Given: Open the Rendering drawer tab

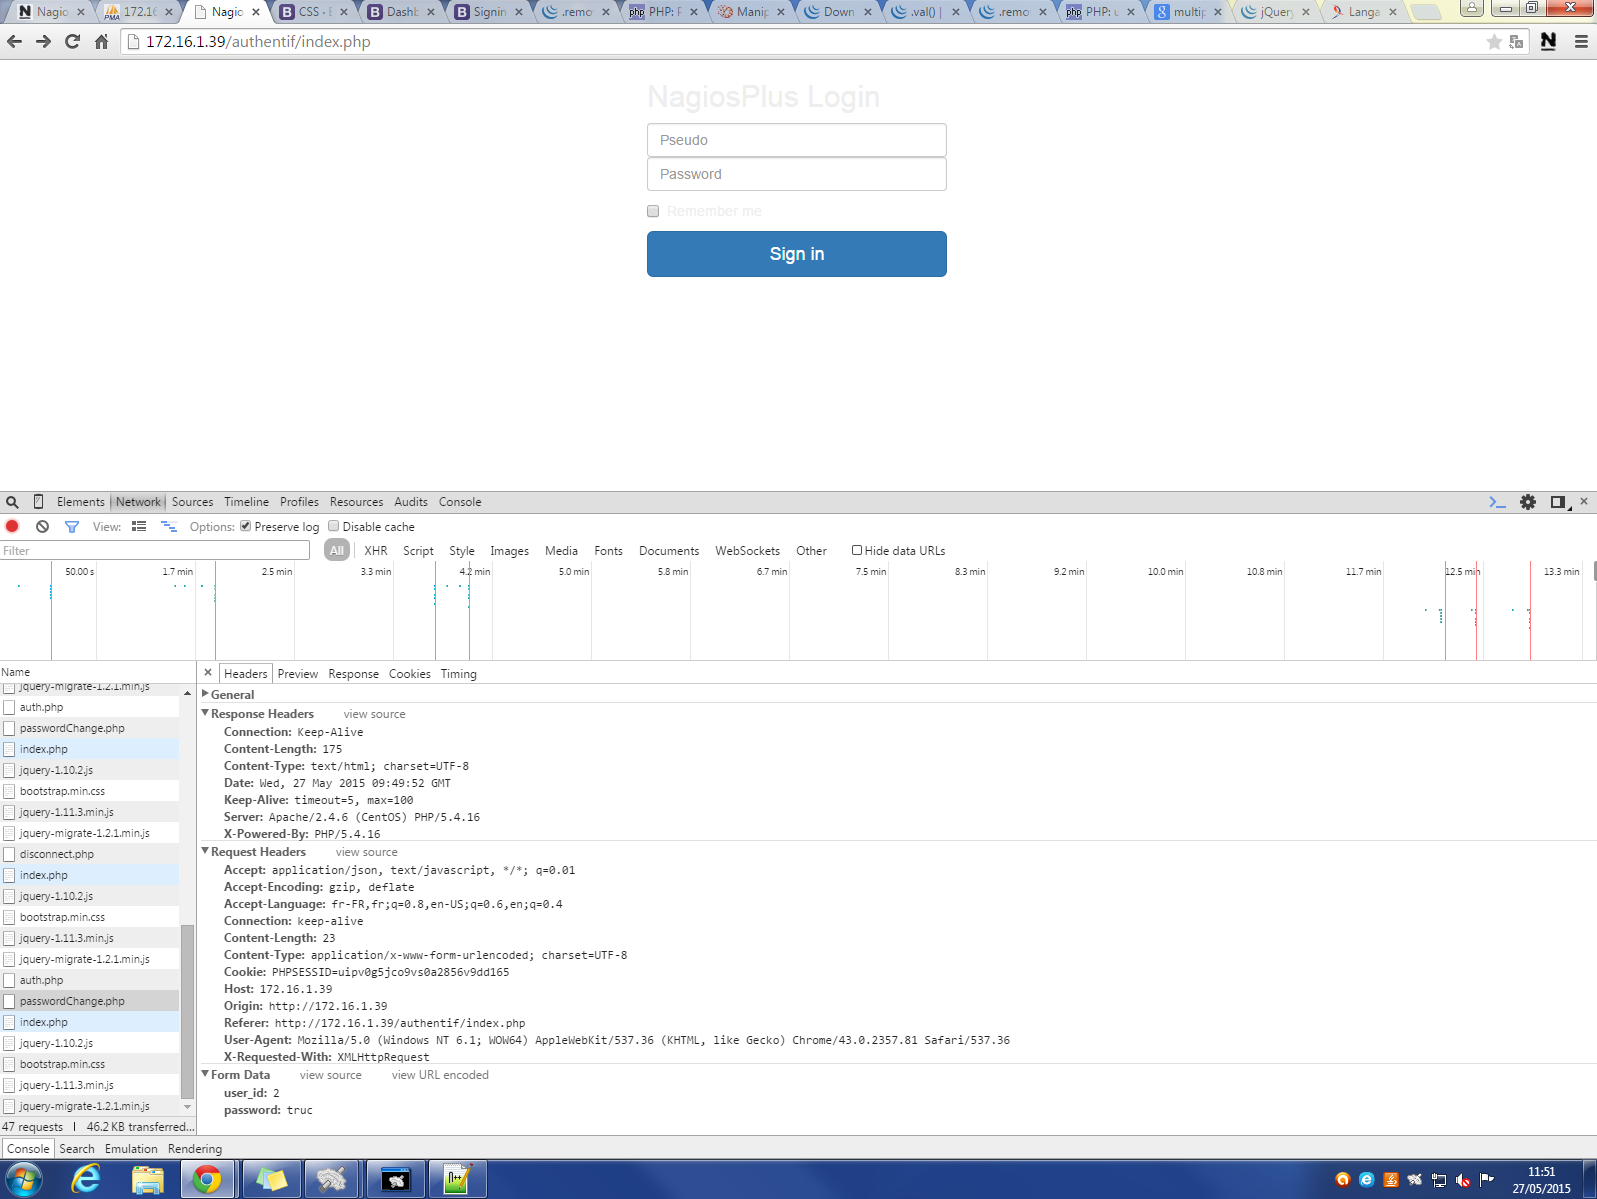Looking at the screenshot, I should click(x=195, y=1149).
